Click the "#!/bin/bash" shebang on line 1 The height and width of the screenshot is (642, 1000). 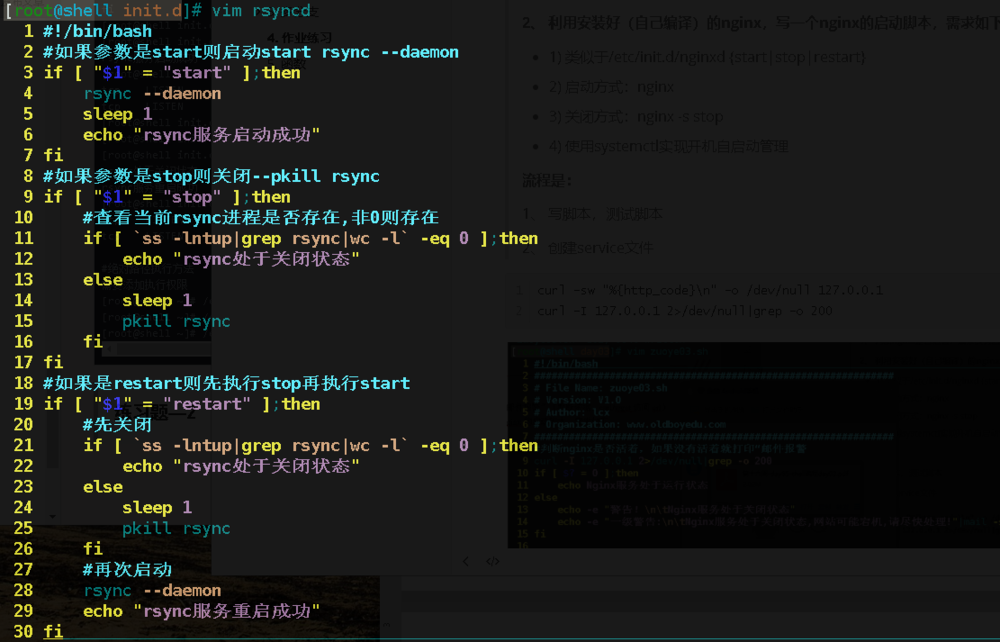coord(98,31)
